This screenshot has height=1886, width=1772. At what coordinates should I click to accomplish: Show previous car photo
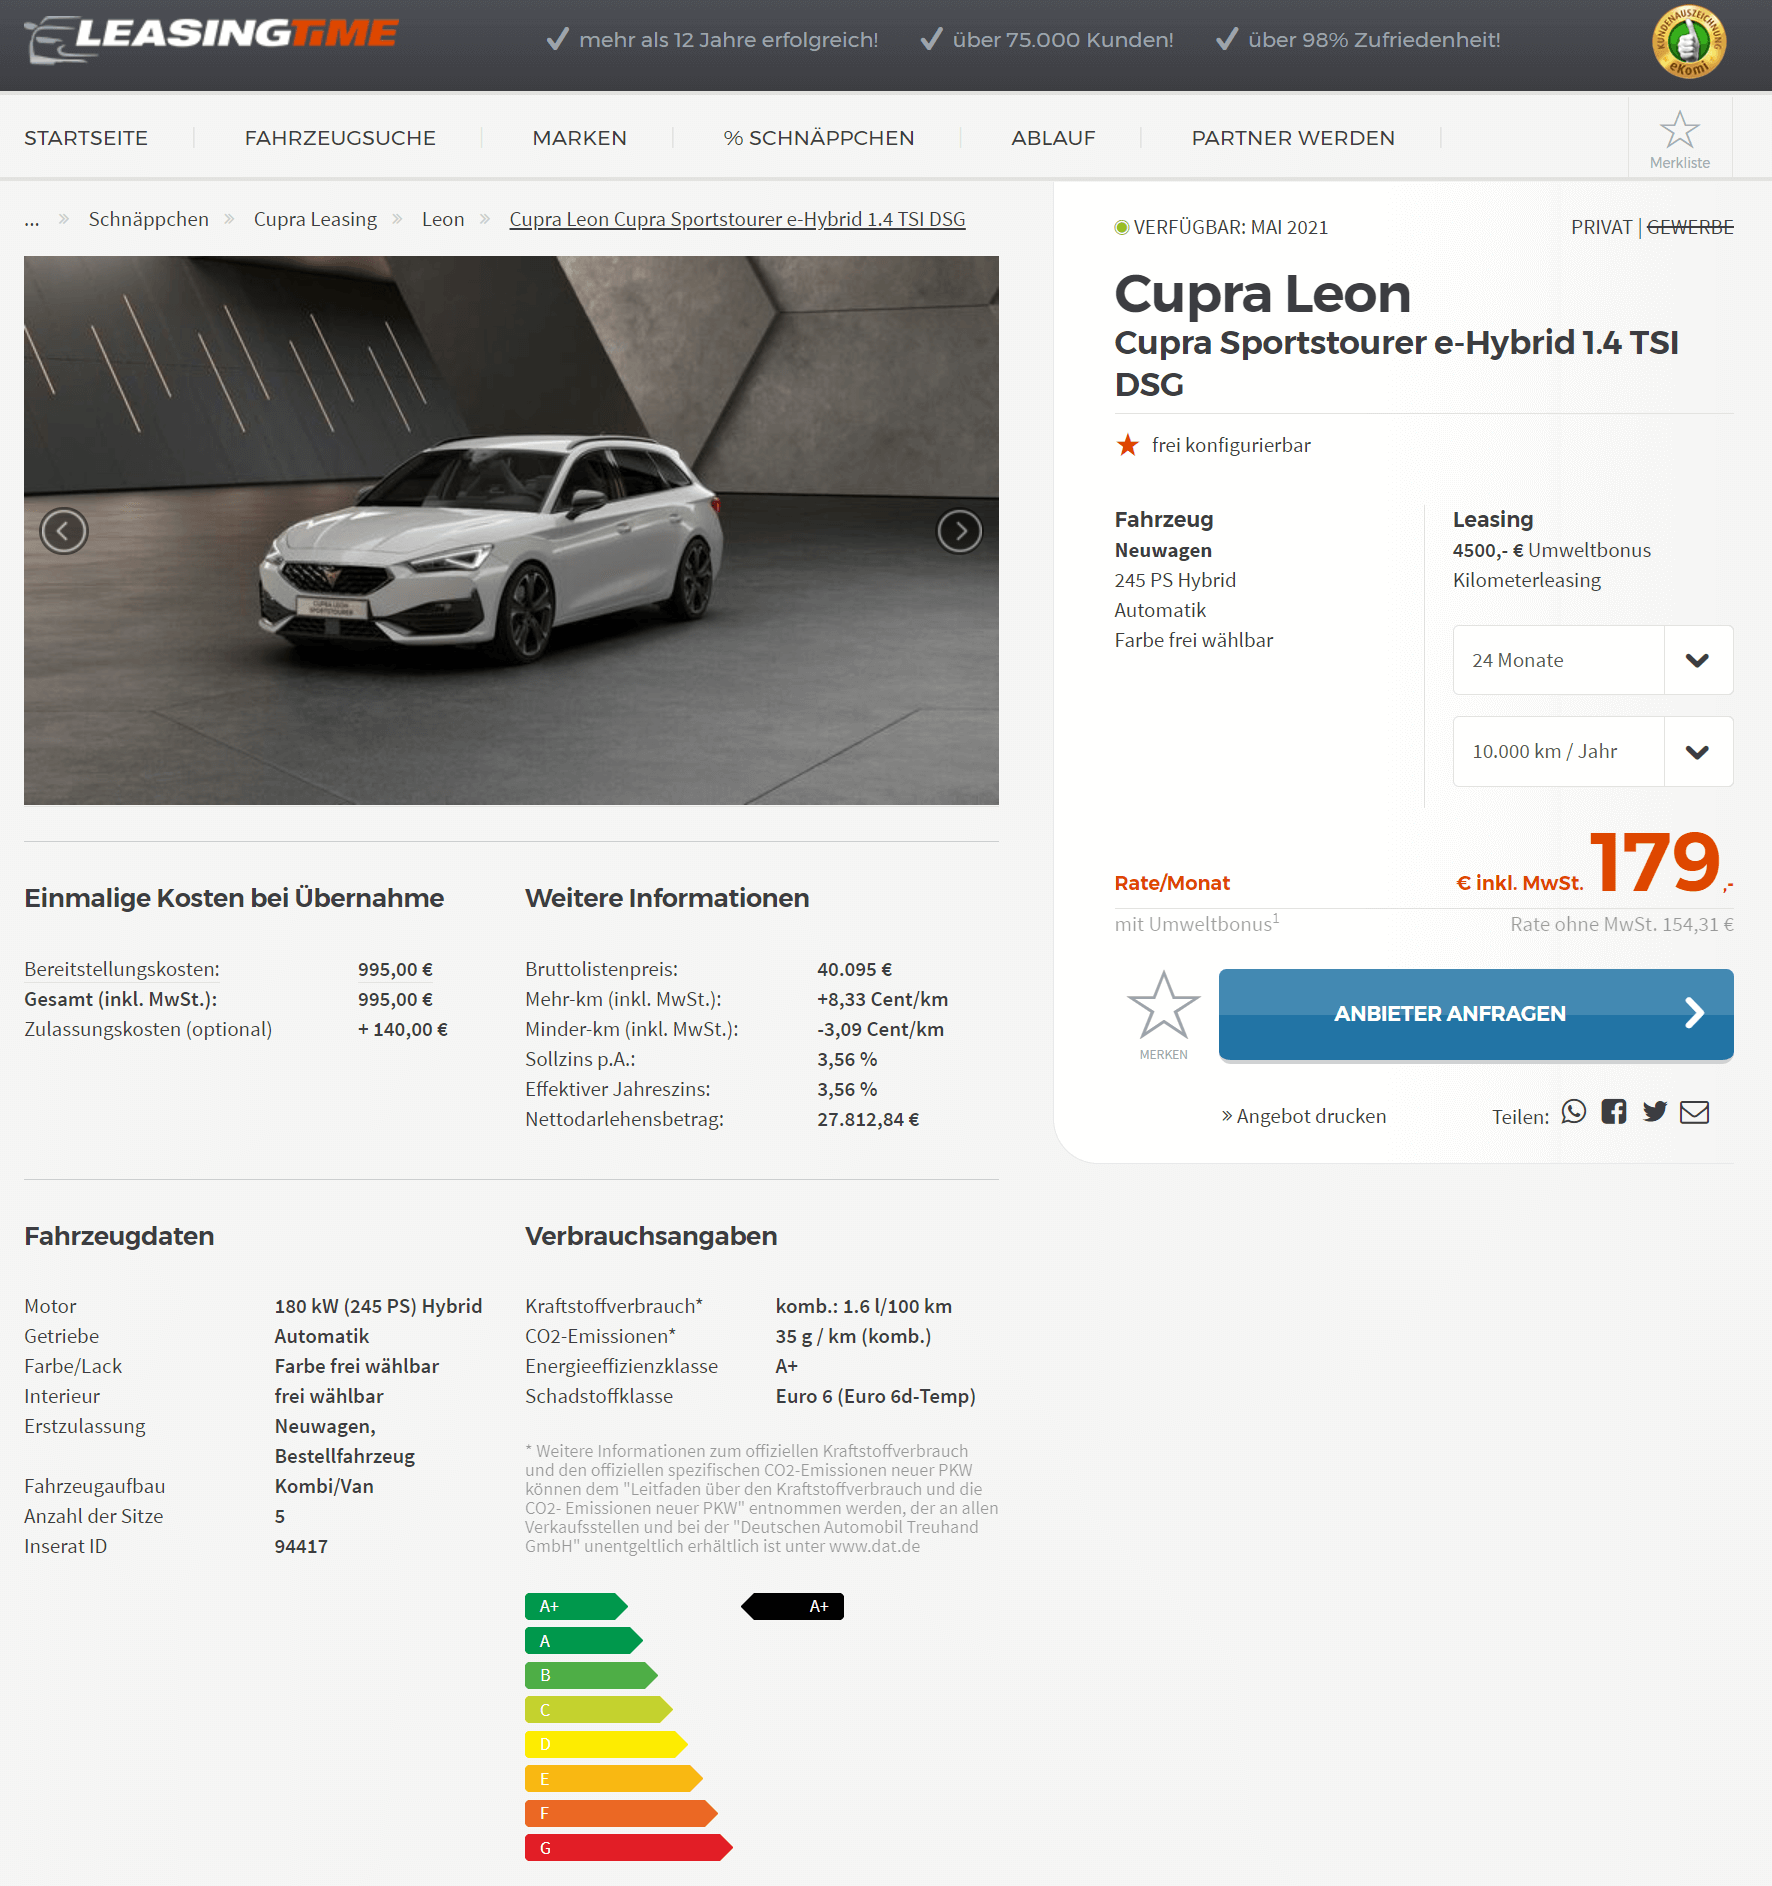coord(64,530)
